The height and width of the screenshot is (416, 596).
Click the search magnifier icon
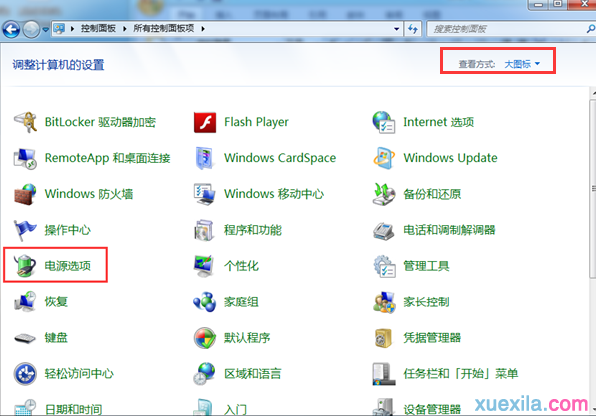pyautogui.click(x=591, y=29)
